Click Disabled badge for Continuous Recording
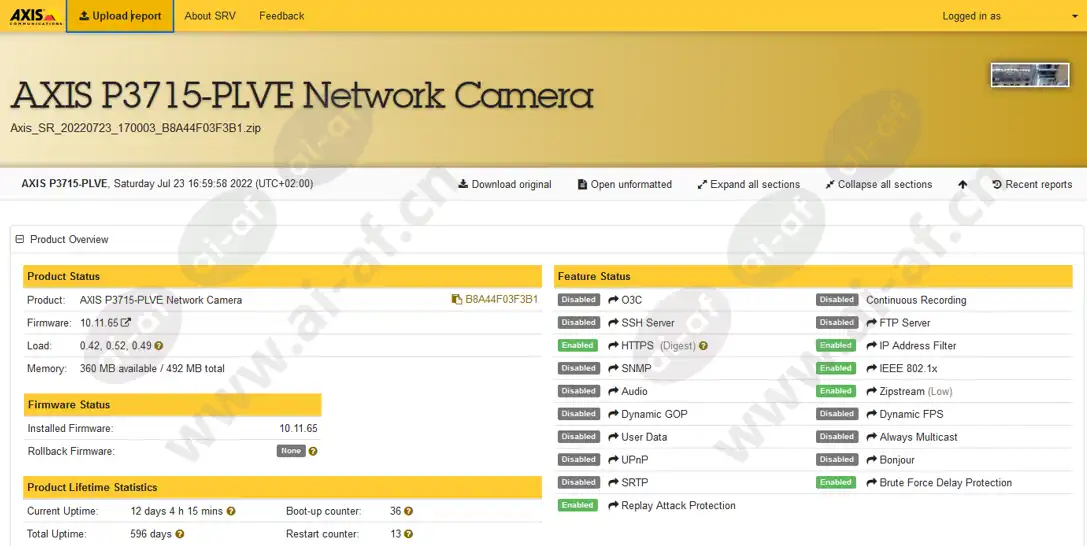This screenshot has height=546, width=1087. click(836, 300)
